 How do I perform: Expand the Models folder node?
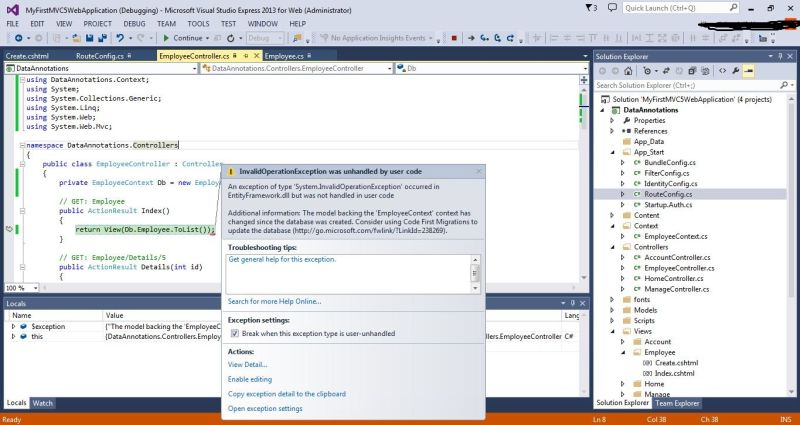[612, 310]
